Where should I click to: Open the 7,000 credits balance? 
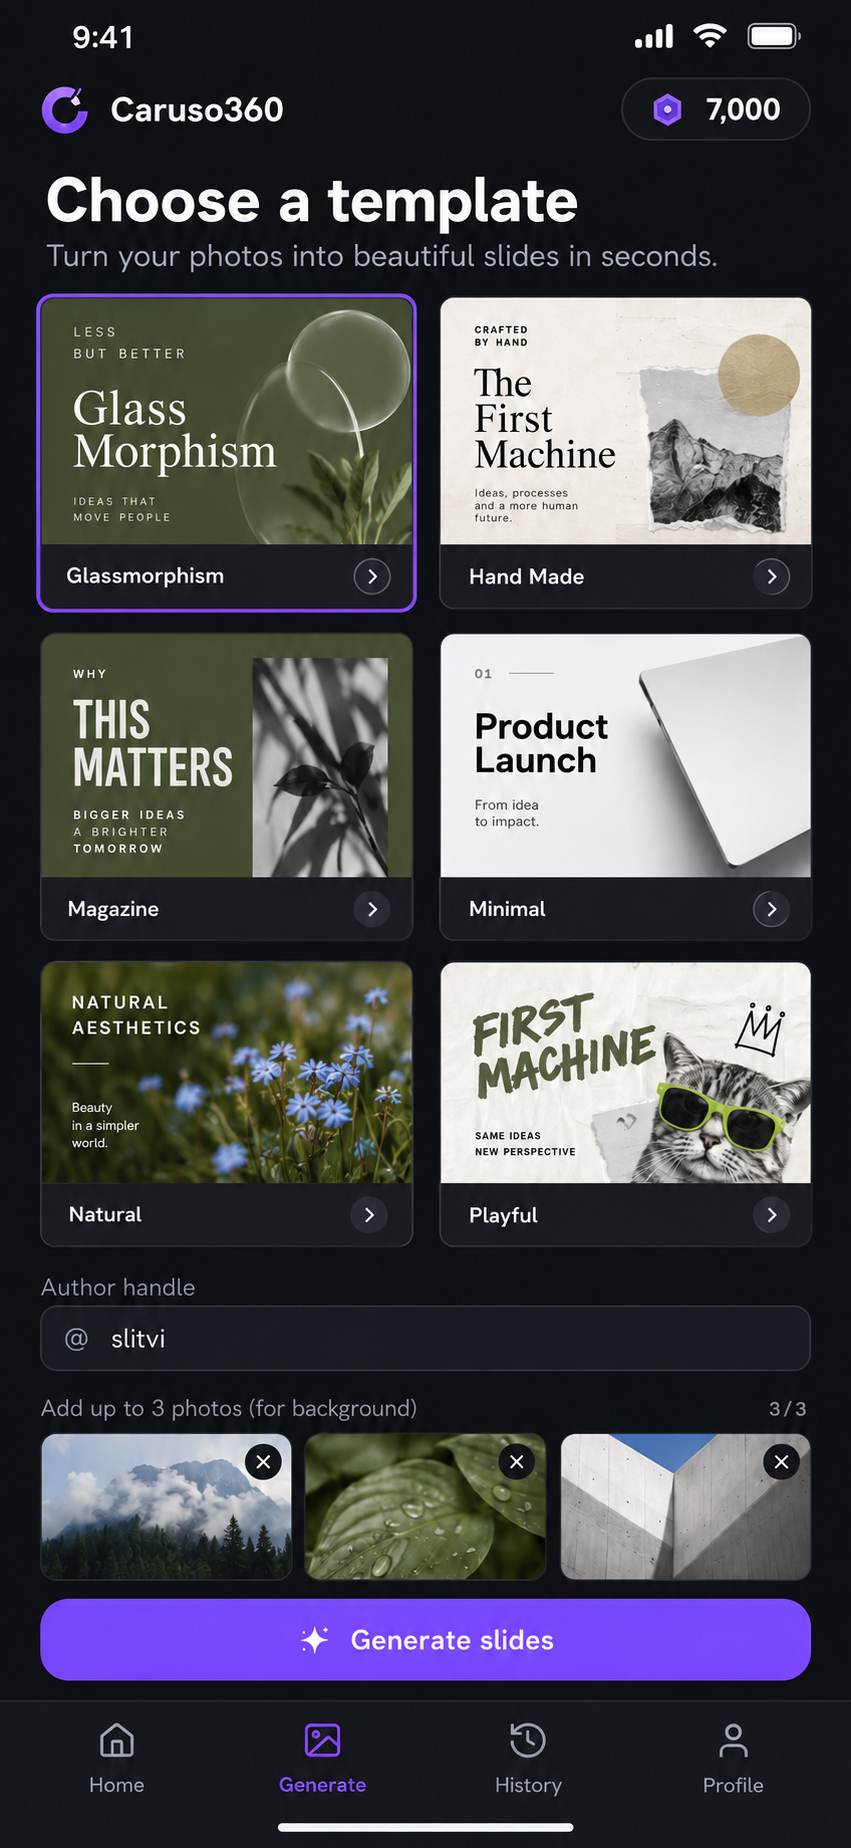[716, 109]
